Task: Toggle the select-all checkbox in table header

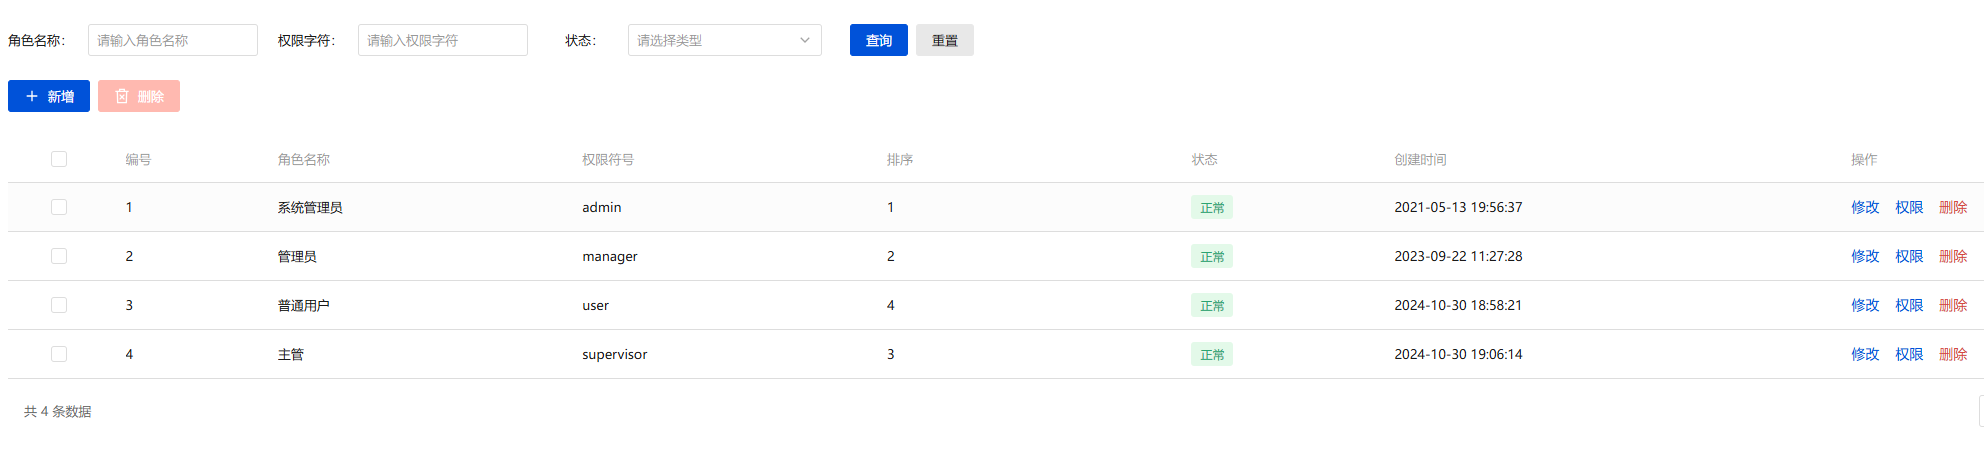Action: [x=59, y=159]
